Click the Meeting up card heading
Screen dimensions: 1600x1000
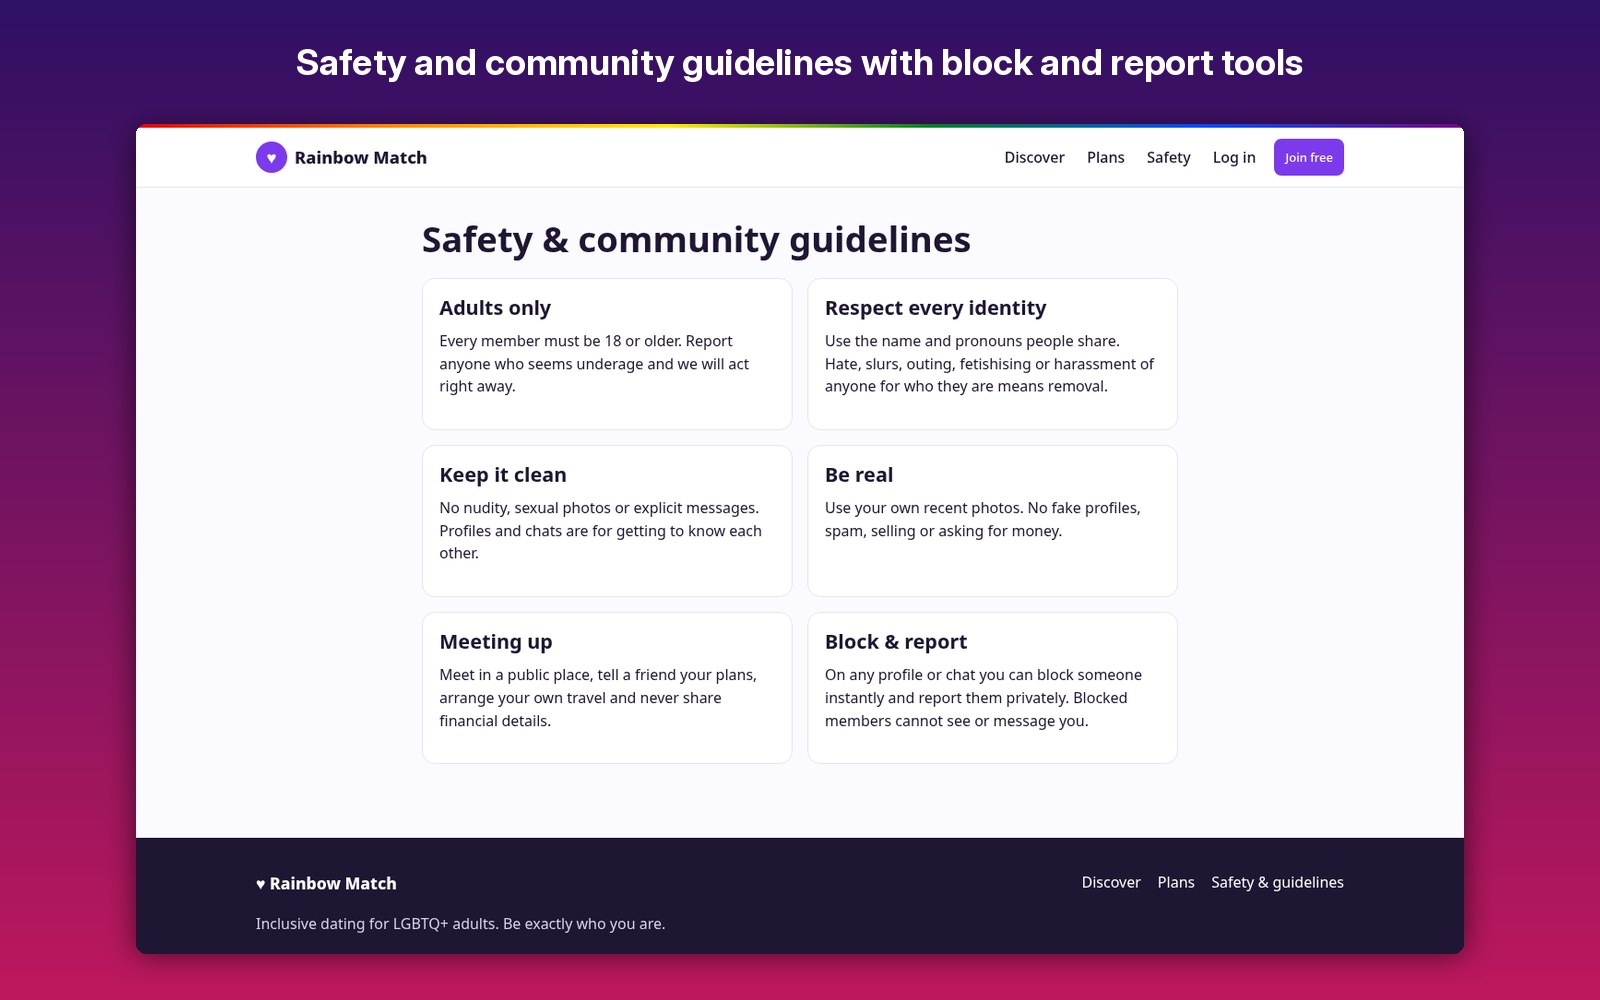(x=496, y=642)
